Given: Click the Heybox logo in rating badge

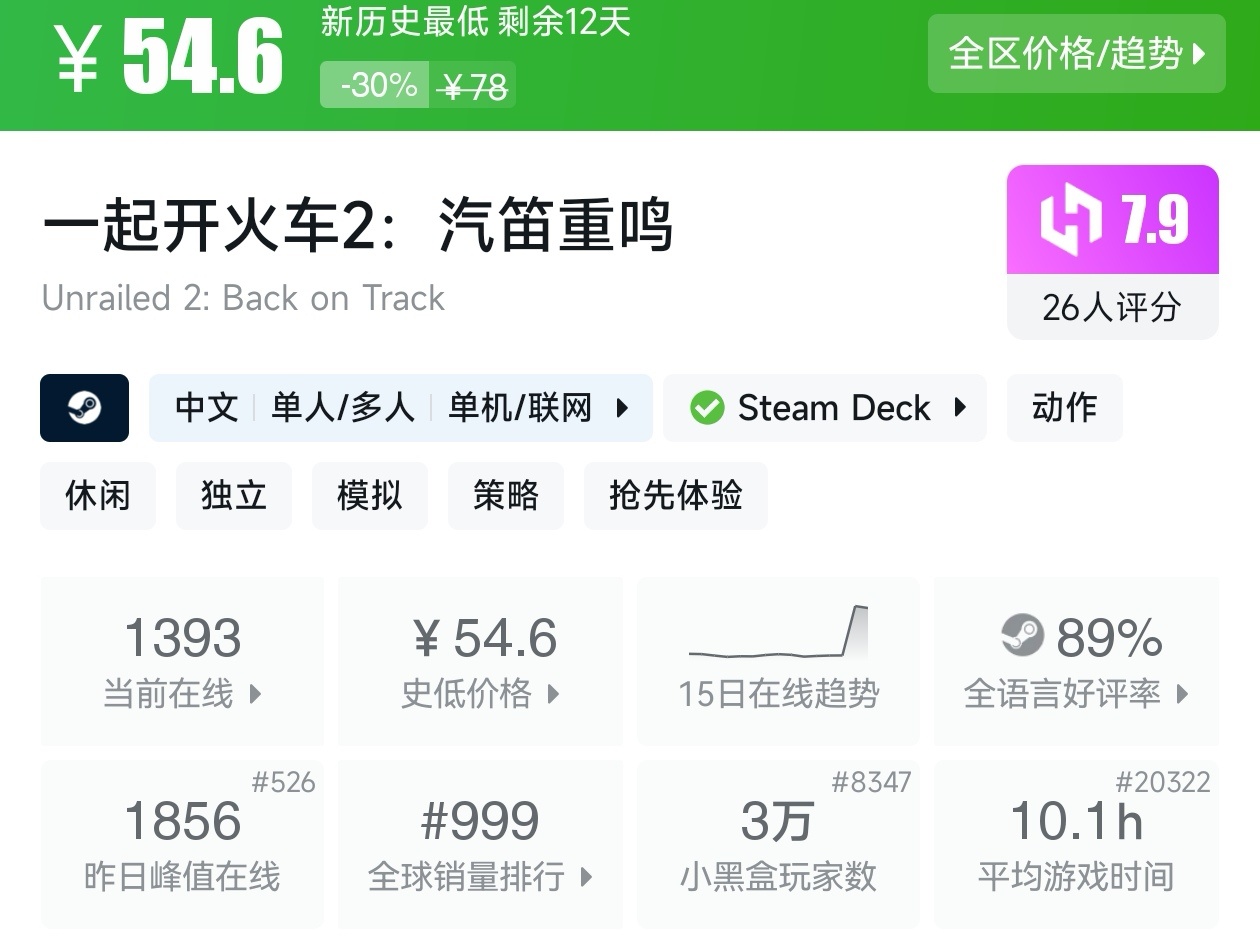Looking at the screenshot, I should coord(1069,220).
